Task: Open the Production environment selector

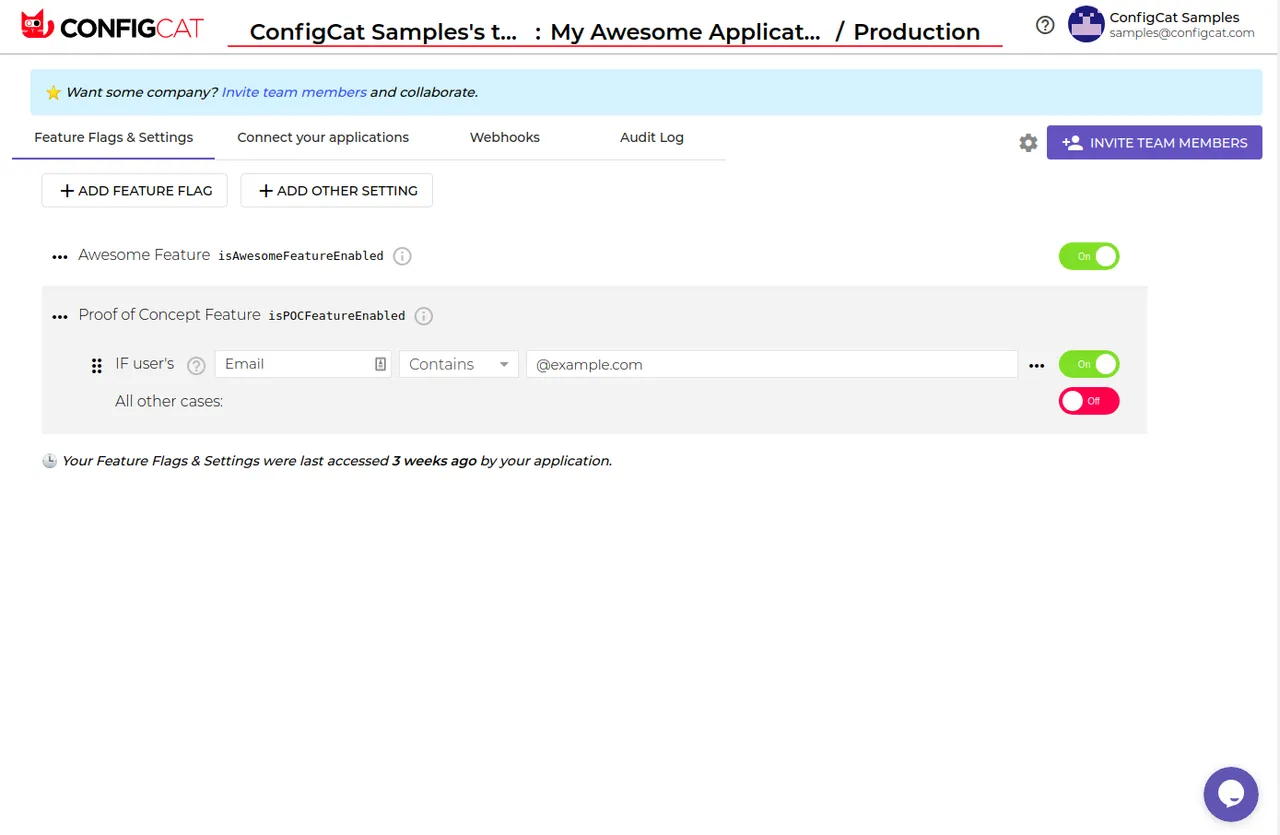Action: click(x=917, y=31)
